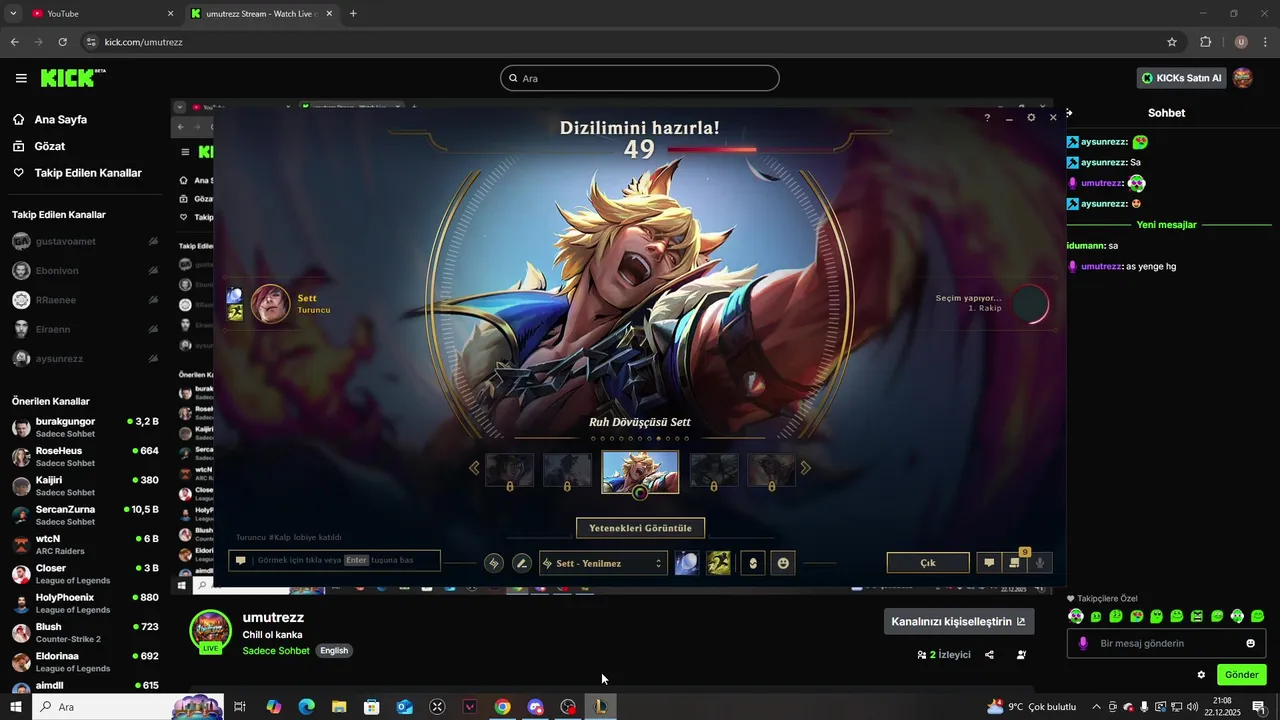Bookmark this page with star icon

click(x=1172, y=42)
